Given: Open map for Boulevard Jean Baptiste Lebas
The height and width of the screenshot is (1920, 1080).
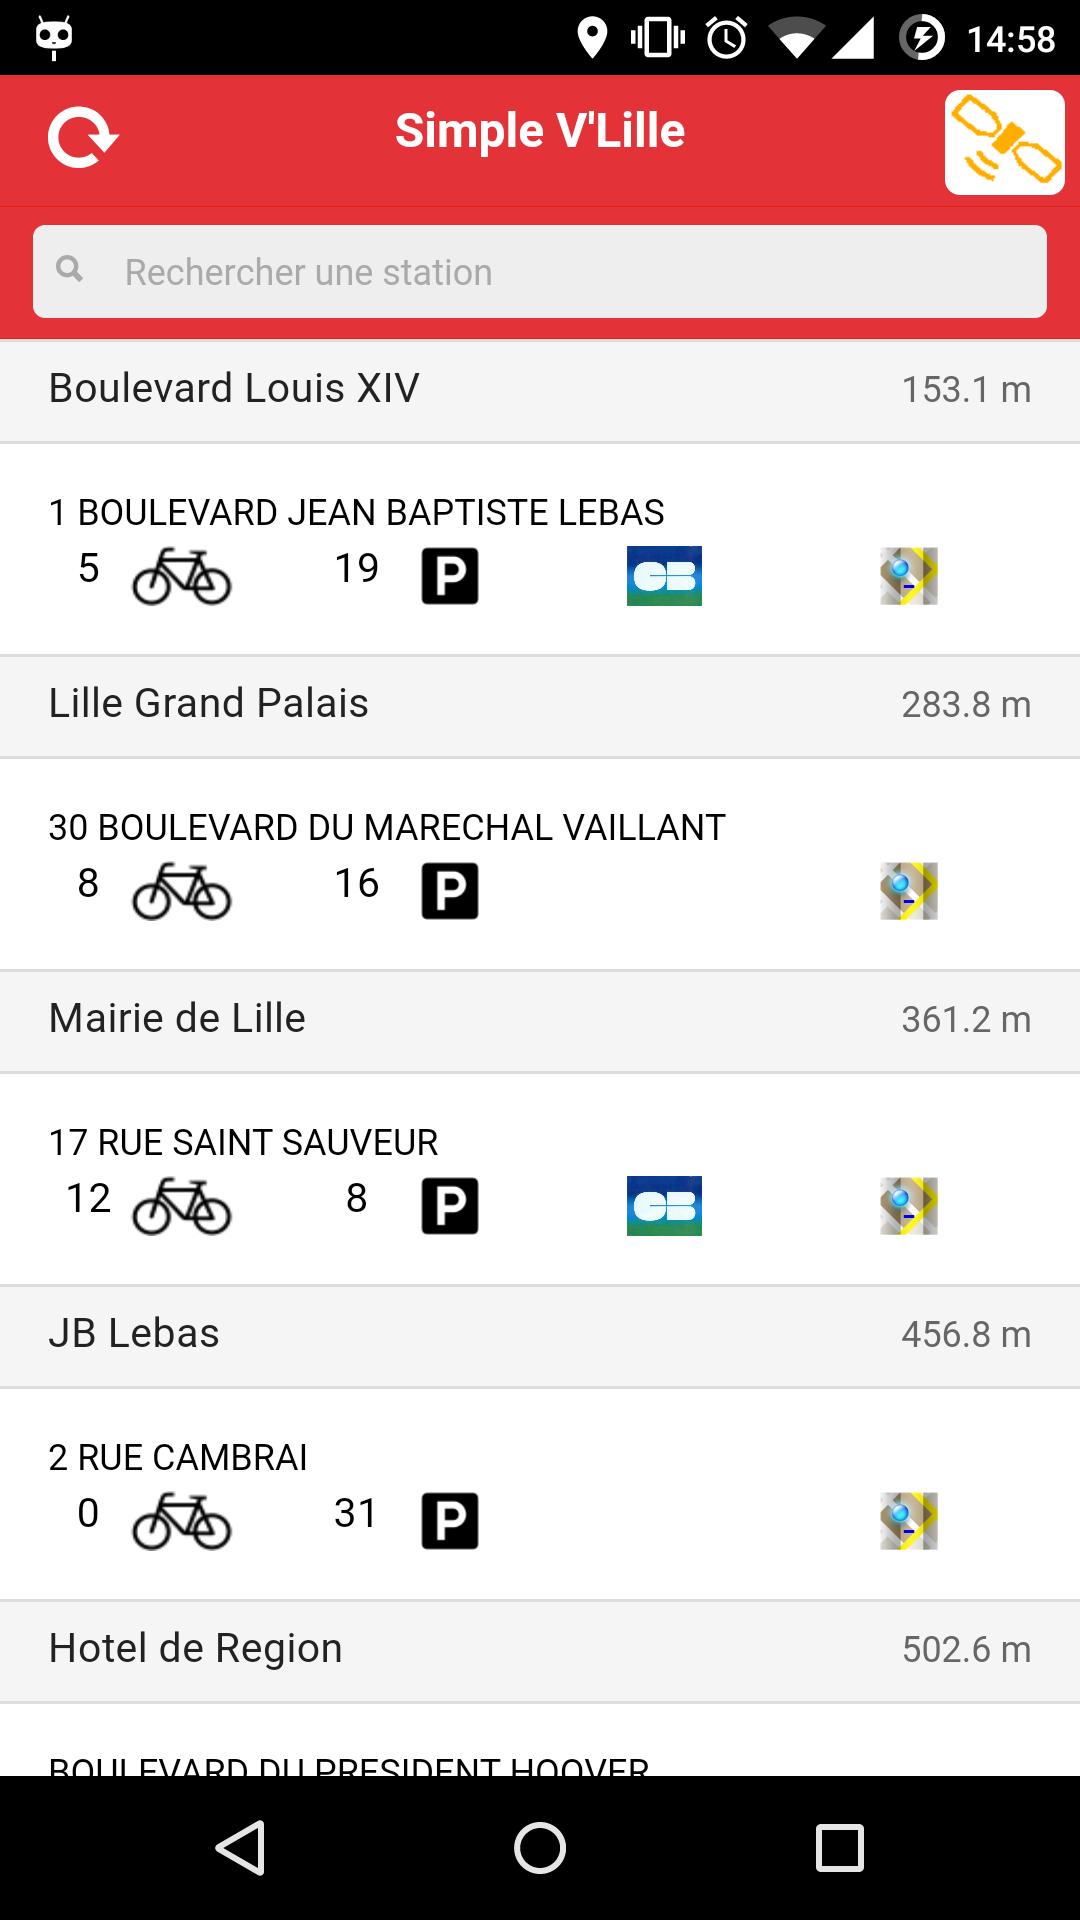Looking at the screenshot, I should click(908, 576).
